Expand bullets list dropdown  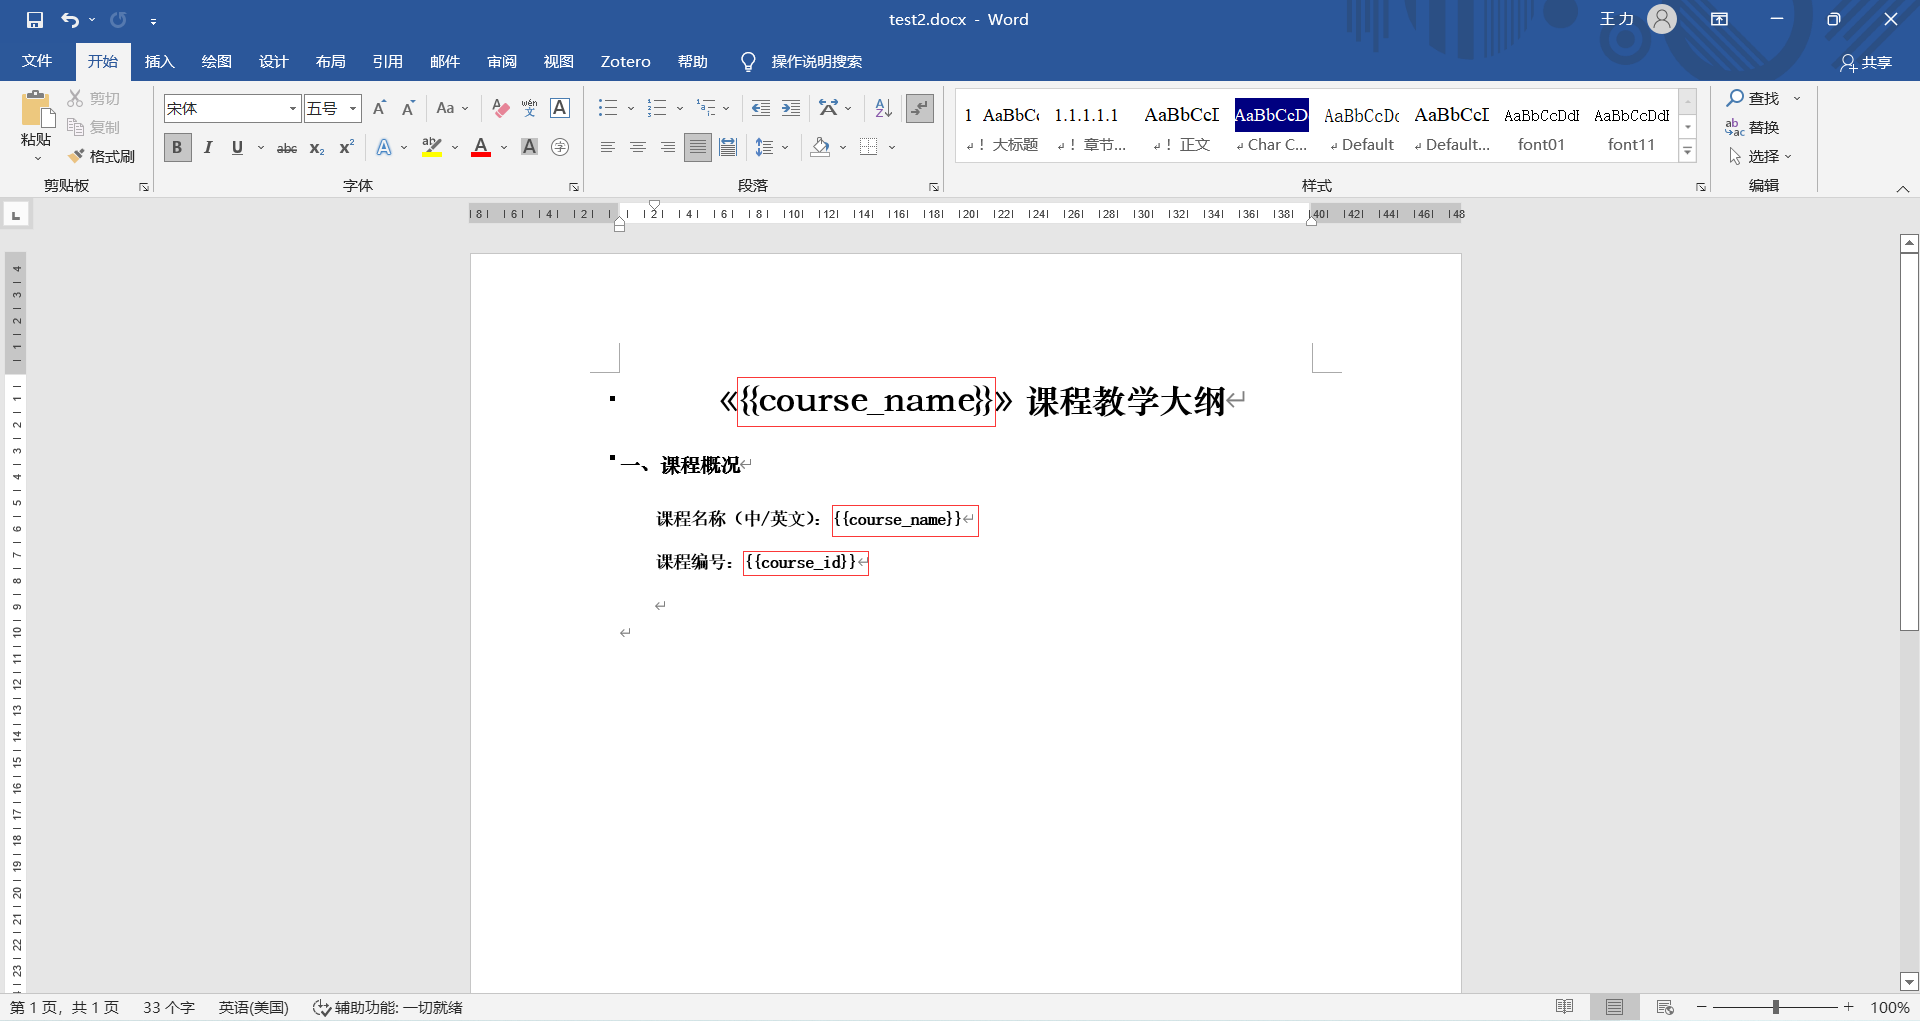pos(631,108)
